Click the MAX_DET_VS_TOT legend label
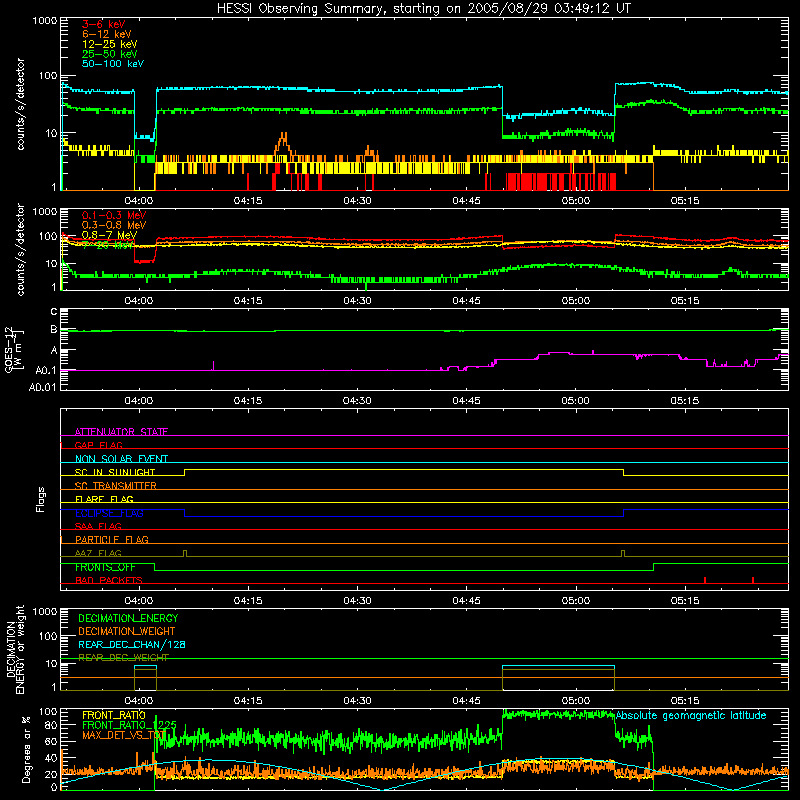 [x=123, y=735]
